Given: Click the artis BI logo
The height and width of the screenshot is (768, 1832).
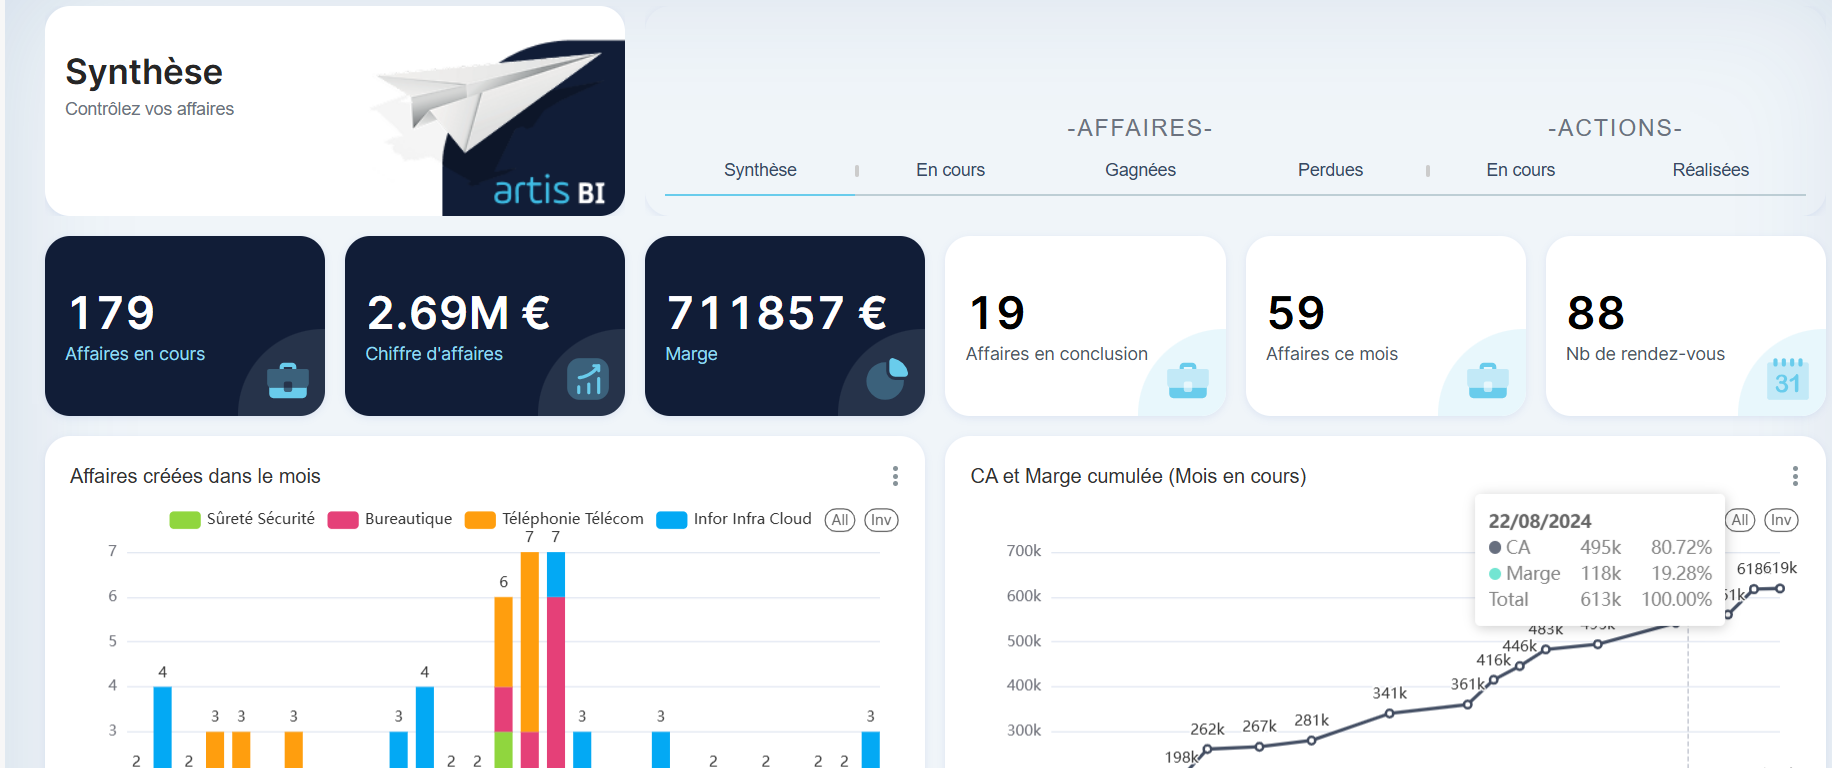Looking at the screenshot, I should [x=549, y=189].
